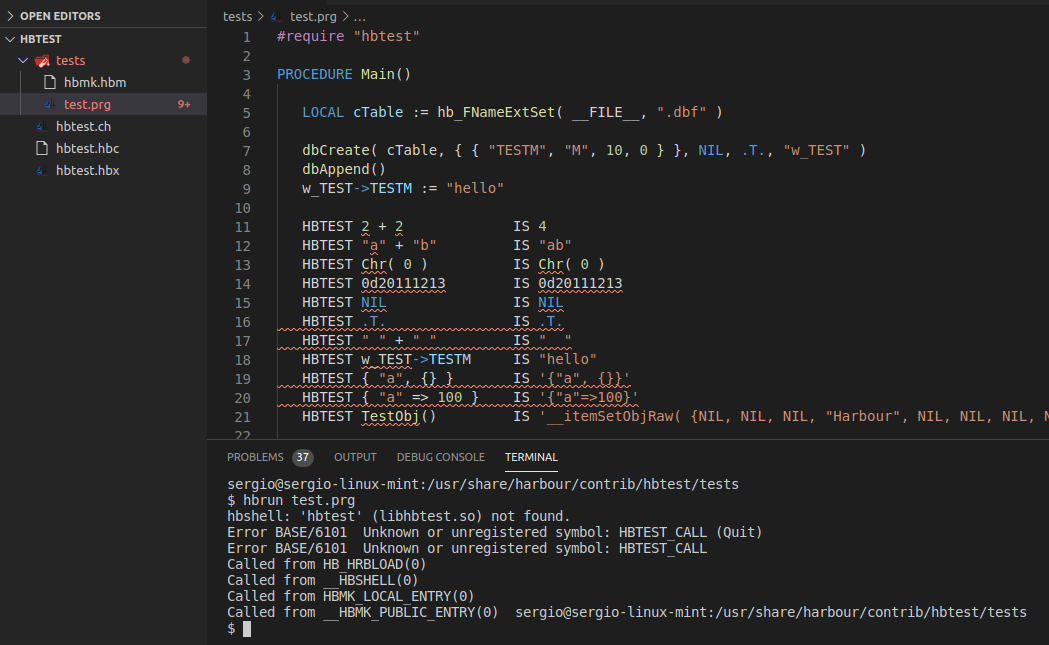The height and width of the screenshot is (645, 1049).
Task: Click the modified dot on tests folder
Action: [x=186, y=61]
